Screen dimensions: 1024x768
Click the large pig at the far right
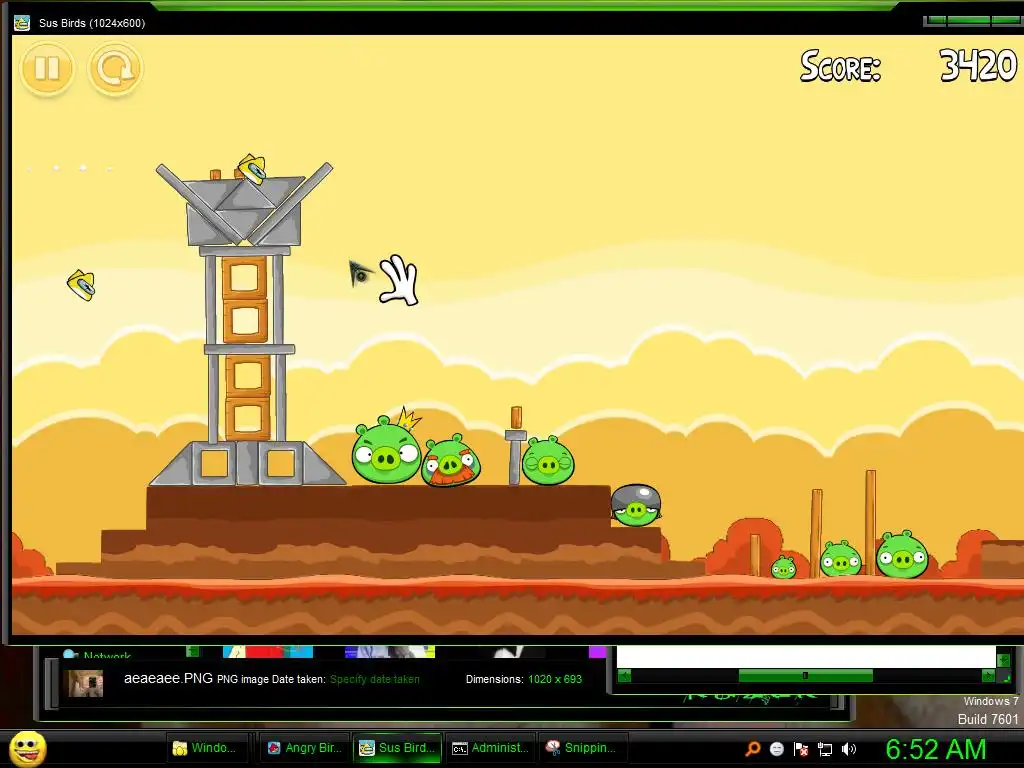point(902,556)
